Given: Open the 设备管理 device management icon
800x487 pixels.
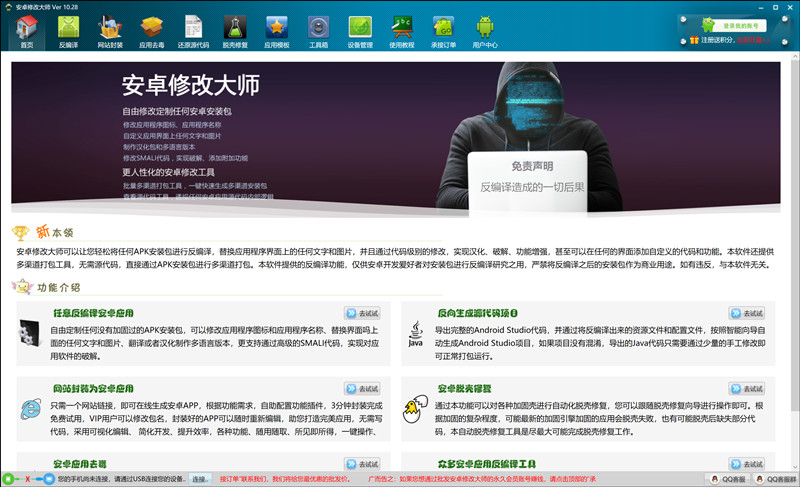Looking at the screenshot, I should pos(360,31).
